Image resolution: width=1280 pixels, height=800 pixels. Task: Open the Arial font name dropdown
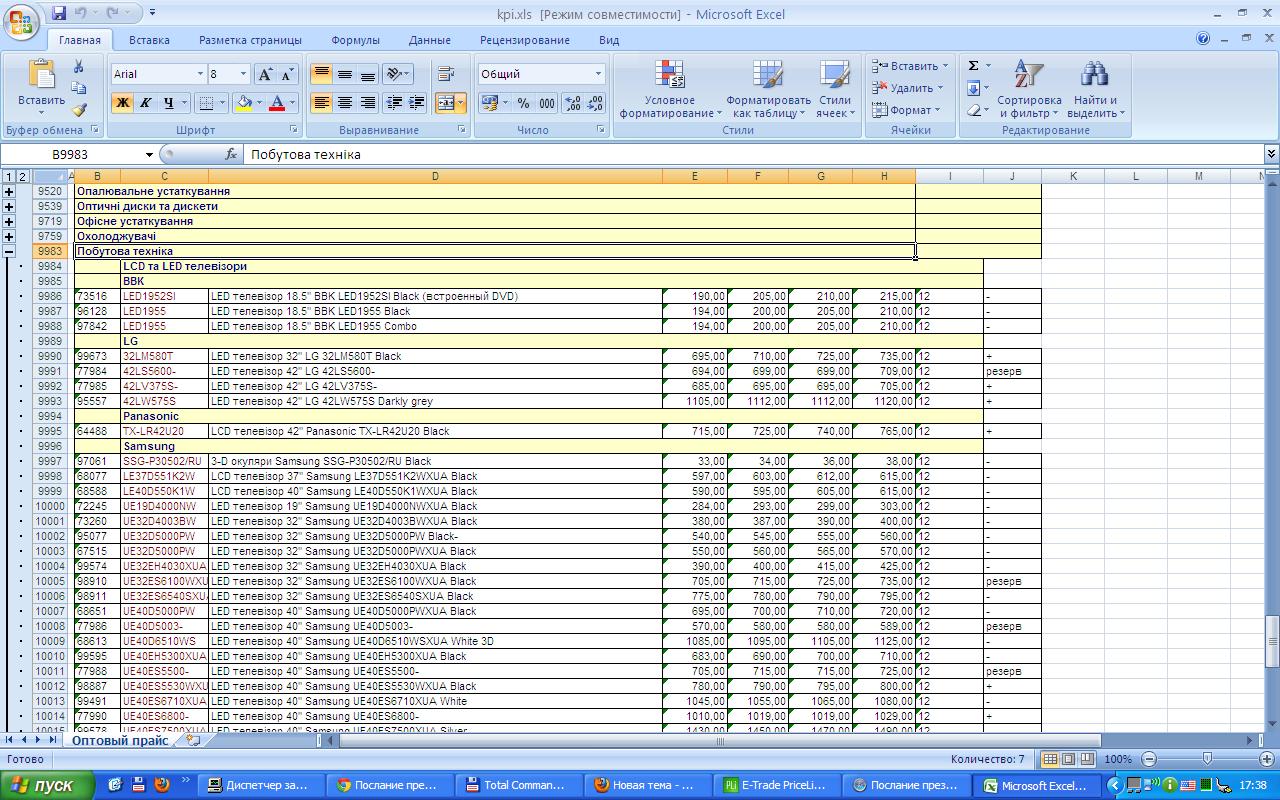198,74
